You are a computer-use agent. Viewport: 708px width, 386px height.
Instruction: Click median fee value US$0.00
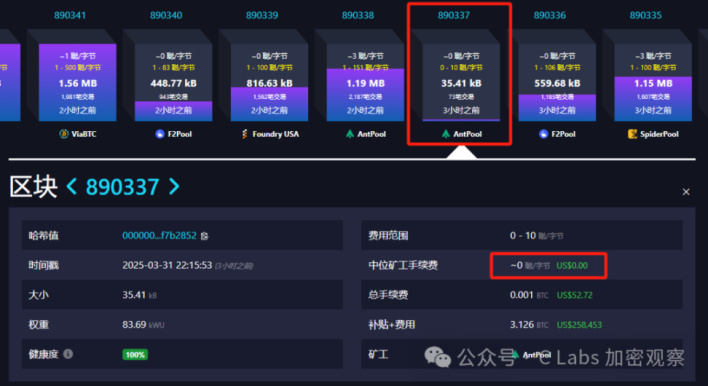(x=572, y=265)
